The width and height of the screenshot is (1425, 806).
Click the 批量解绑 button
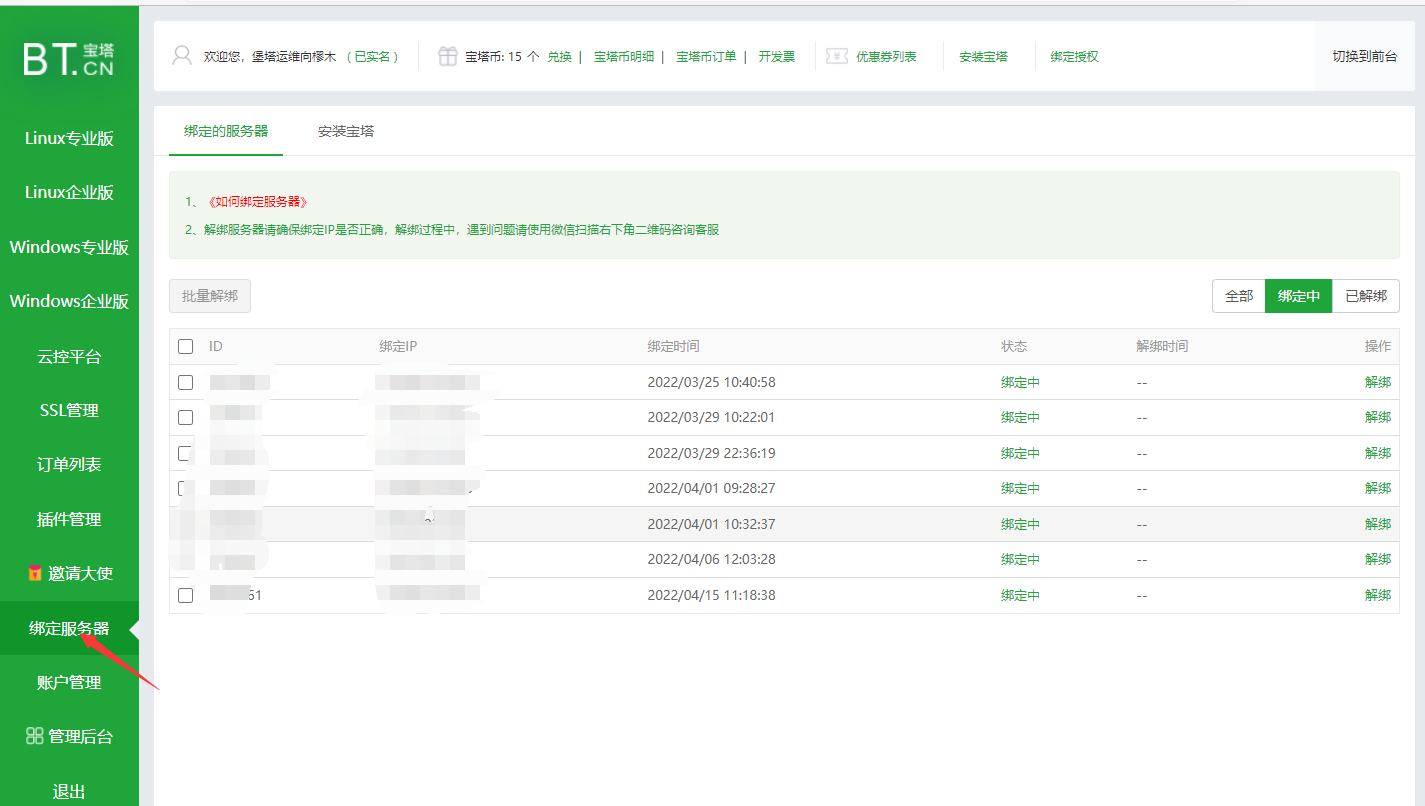[x=210, y=296]
